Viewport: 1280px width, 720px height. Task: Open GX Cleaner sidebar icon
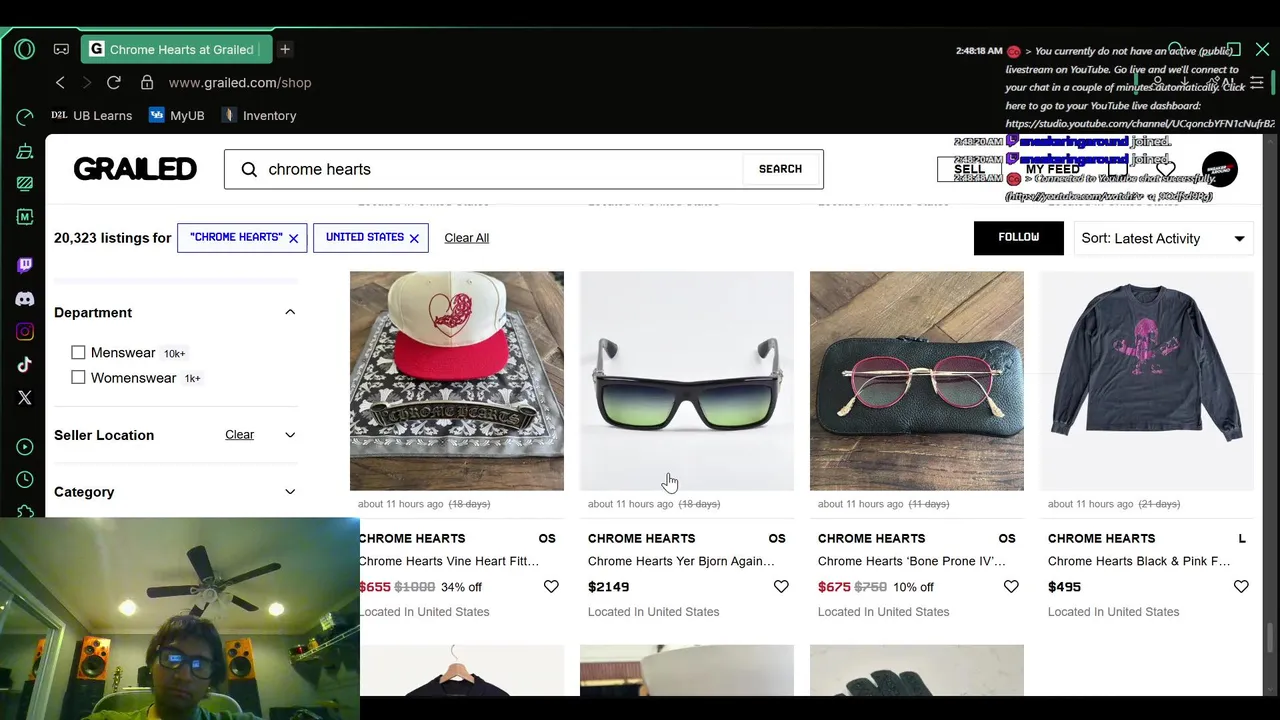[25, 151]
